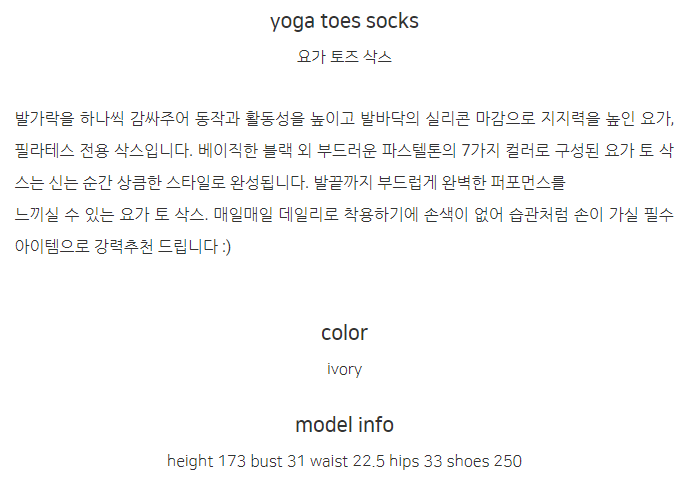Select the "ivory" color value text
Image resolution: width=686 pixels, height=490 pixels.
pyautogui.click(x=344, y=369)
